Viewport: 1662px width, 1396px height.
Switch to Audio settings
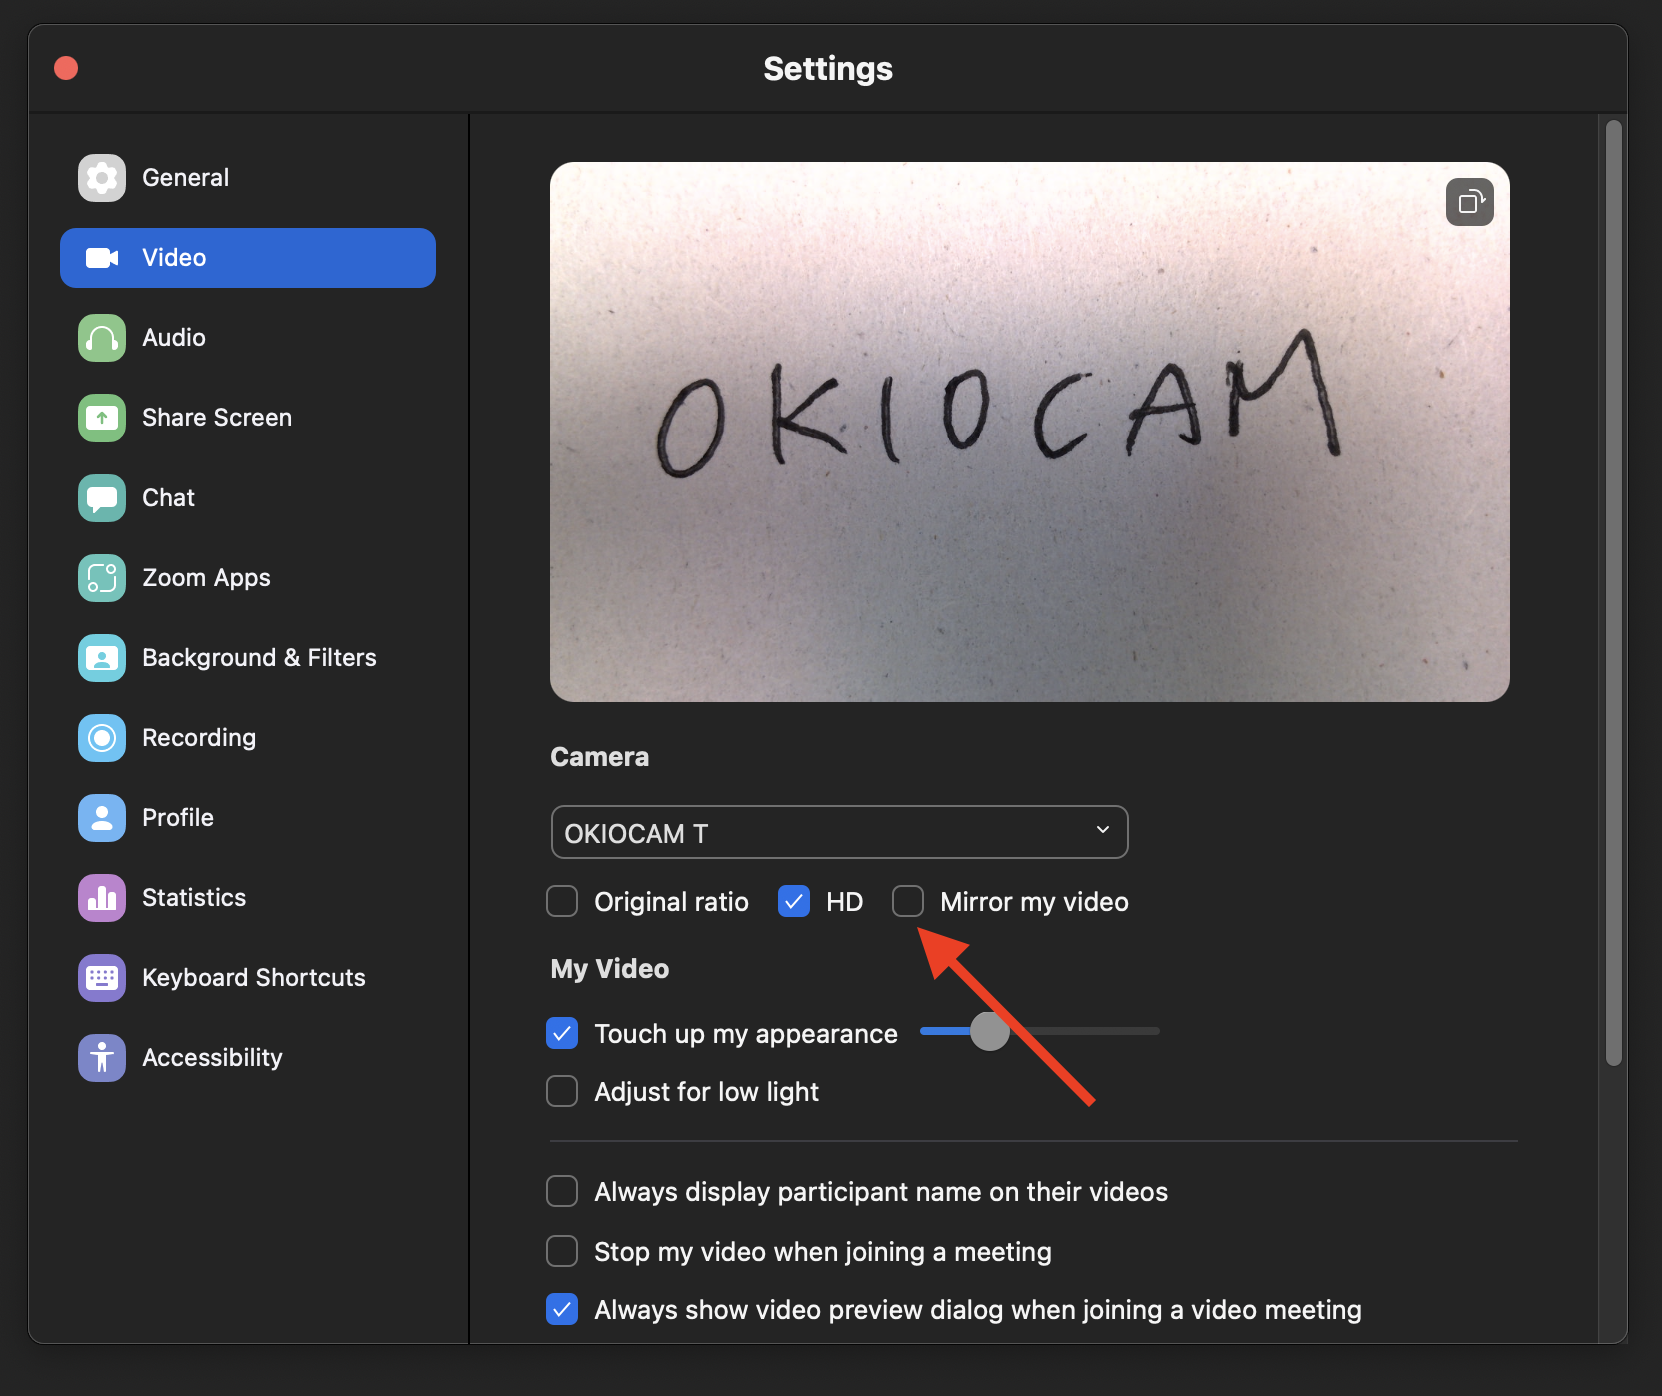click(x=248, y=338)
